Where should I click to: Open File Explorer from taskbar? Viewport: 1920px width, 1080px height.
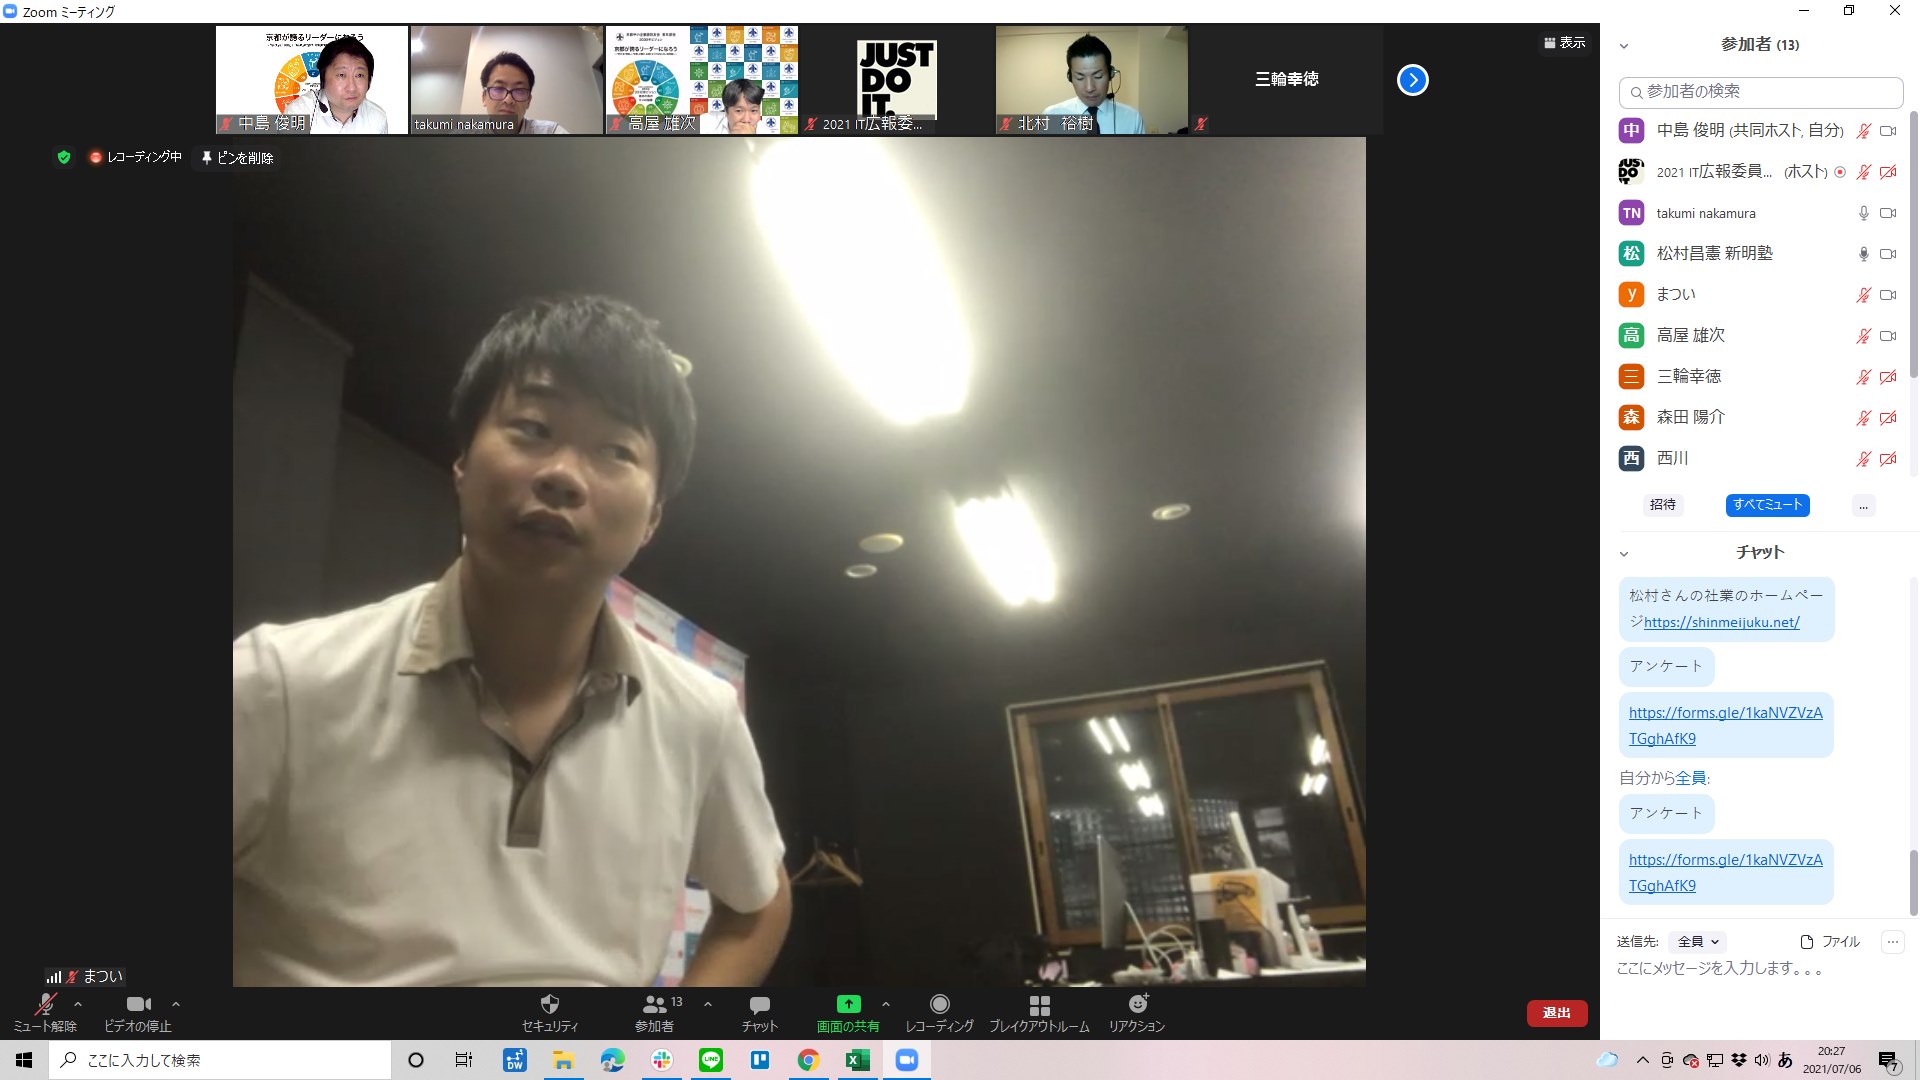[564, 1060]
